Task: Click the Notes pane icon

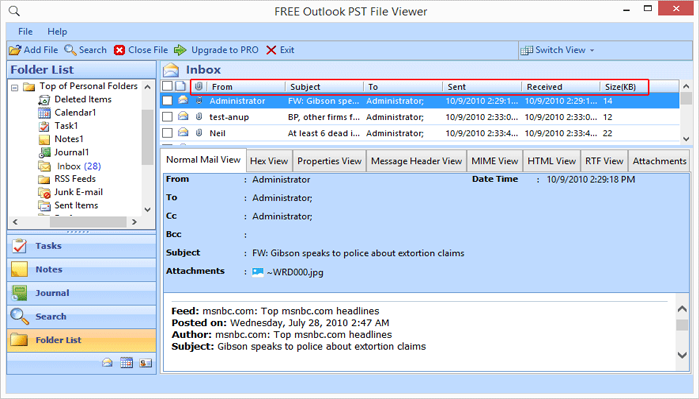Action: 19,269
